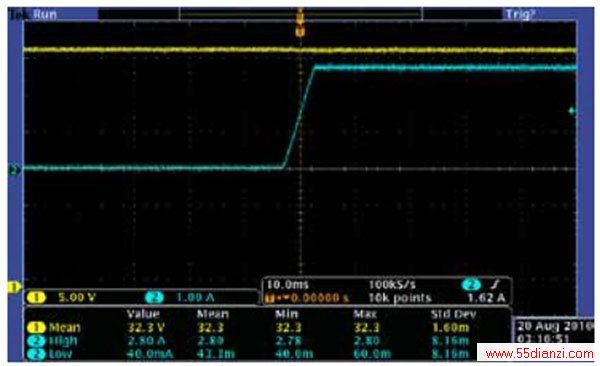Viewport: 600px width, 366px height.
Task: Click the Mean row's 32.3 Max cell
Action: point(367,328)
